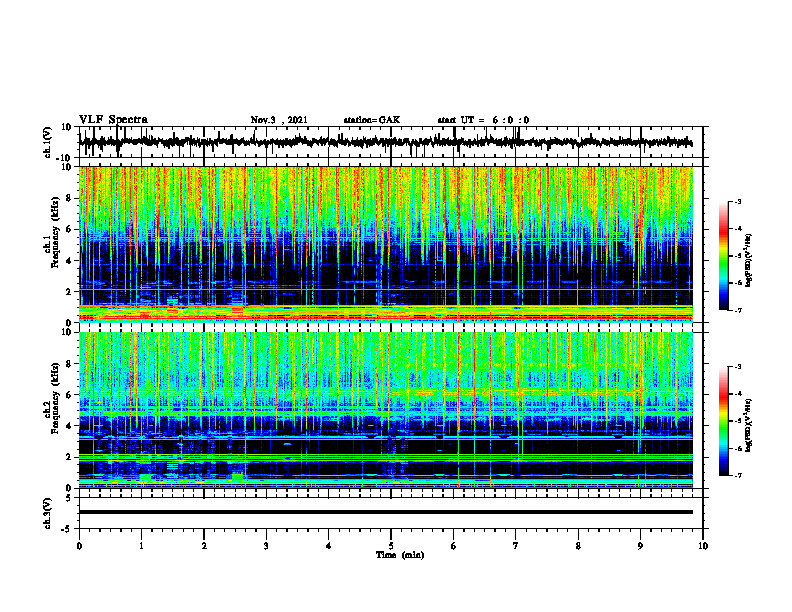
Task: Click the "1" tick on the time axis
Action: [141, 546]
